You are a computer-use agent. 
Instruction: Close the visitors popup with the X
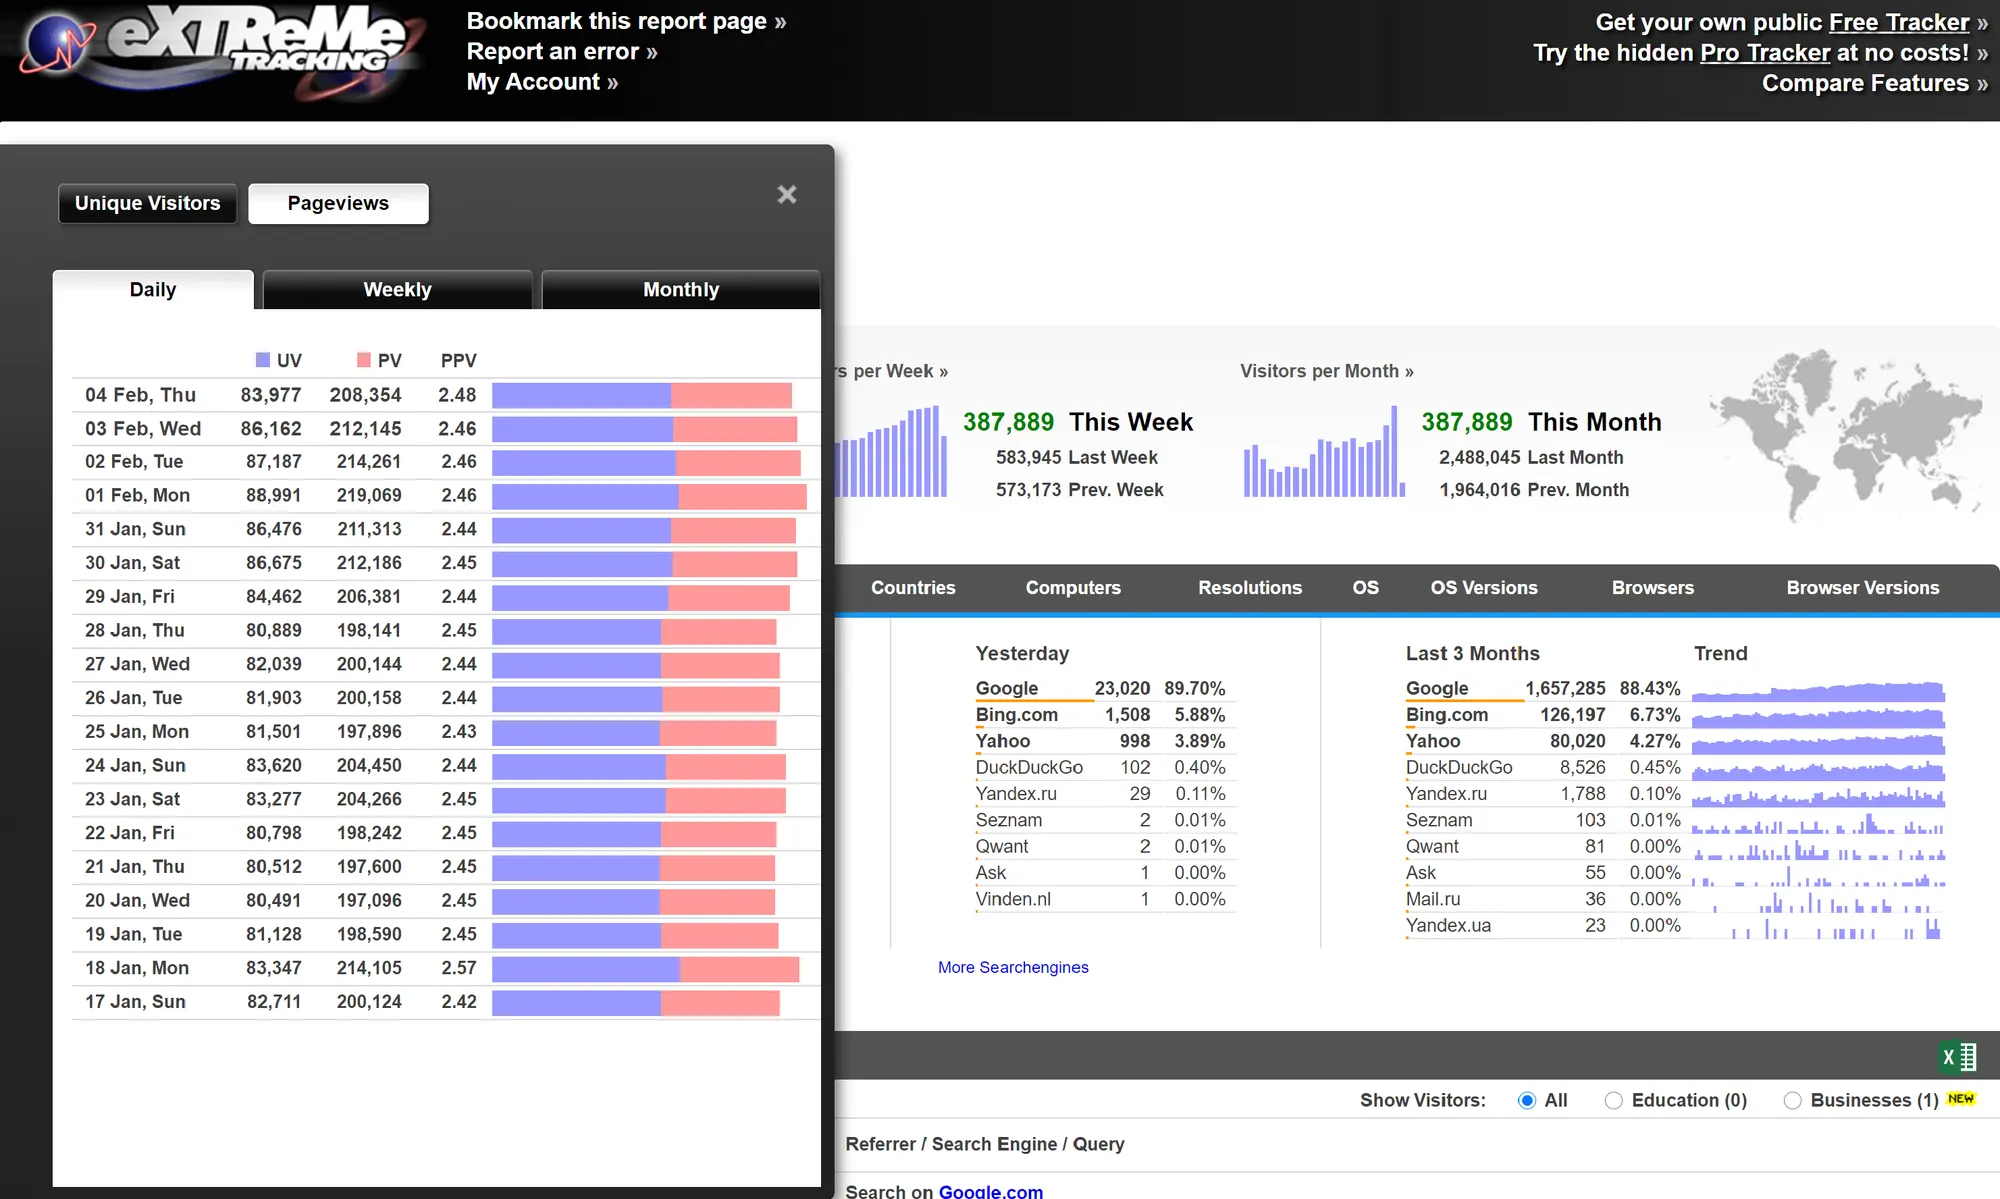click(787, 195)
